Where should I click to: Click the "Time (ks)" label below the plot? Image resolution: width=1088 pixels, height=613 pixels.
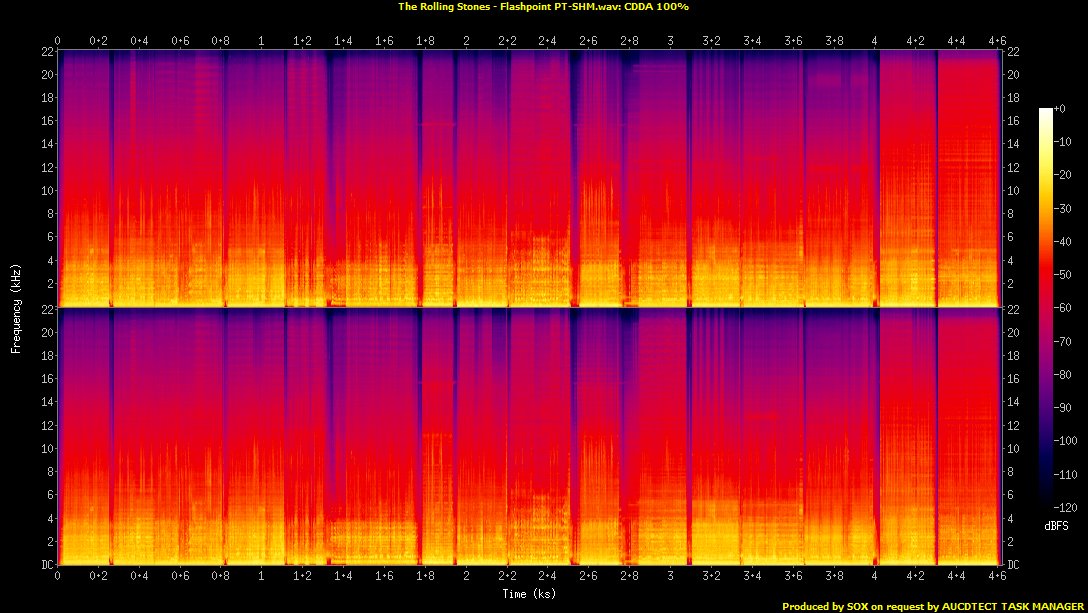click(529, 594)
